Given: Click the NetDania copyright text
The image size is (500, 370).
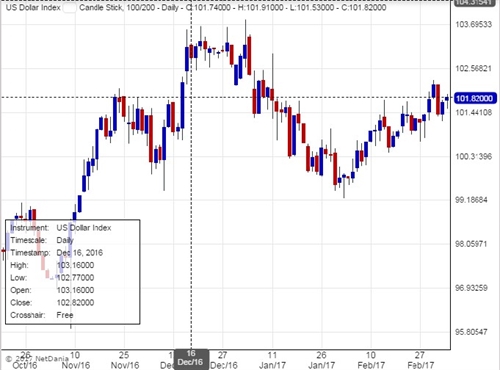Looking at the screenshot, I should pyautogui.click(x=37, y=359).
